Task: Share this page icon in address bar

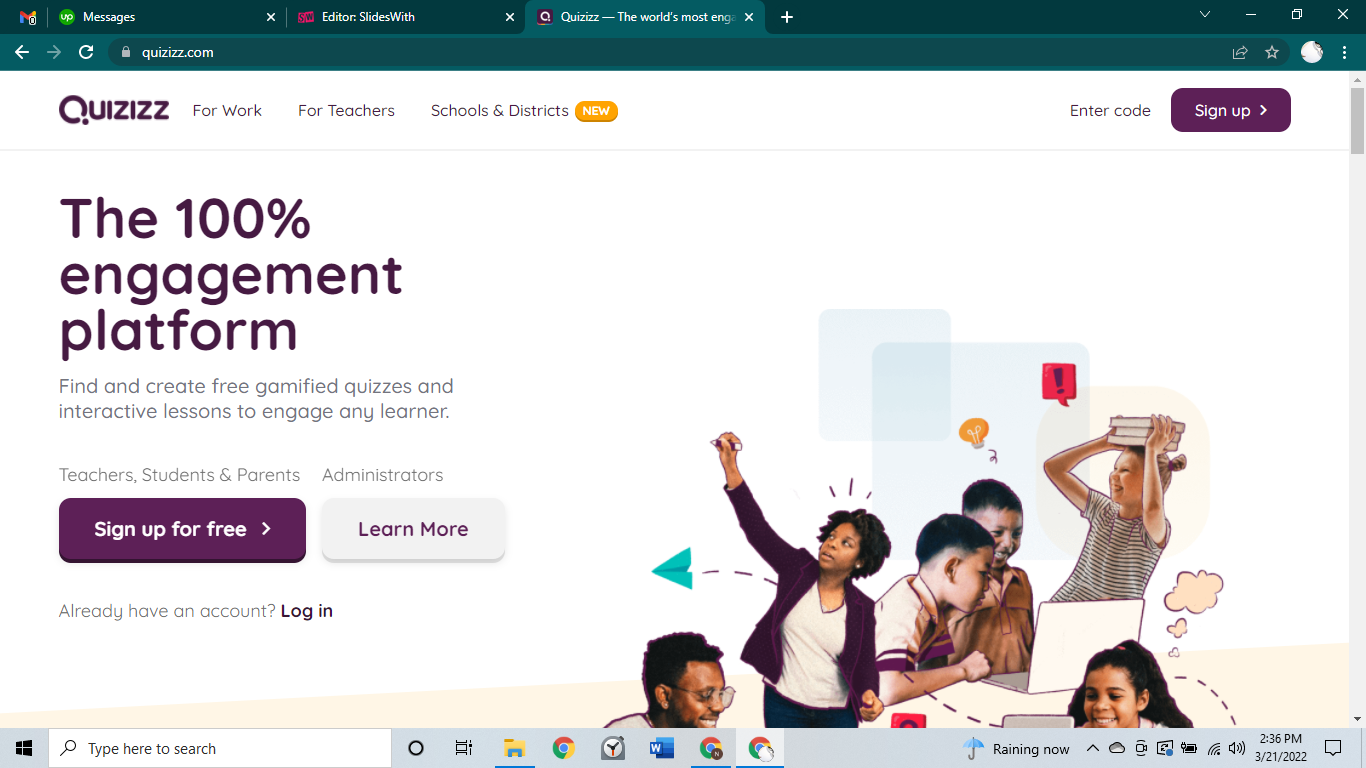Action: coord(1240,52)
